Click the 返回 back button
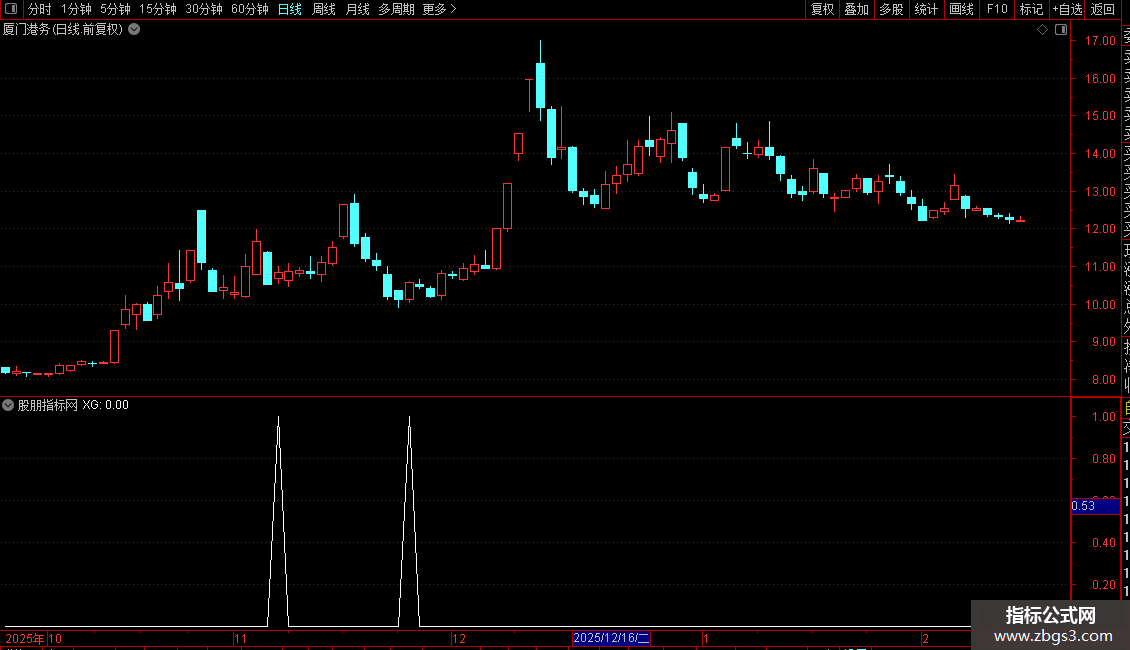Viewport: 1130px width, 650px height. pyautogui.click(x=1103, y=9)
